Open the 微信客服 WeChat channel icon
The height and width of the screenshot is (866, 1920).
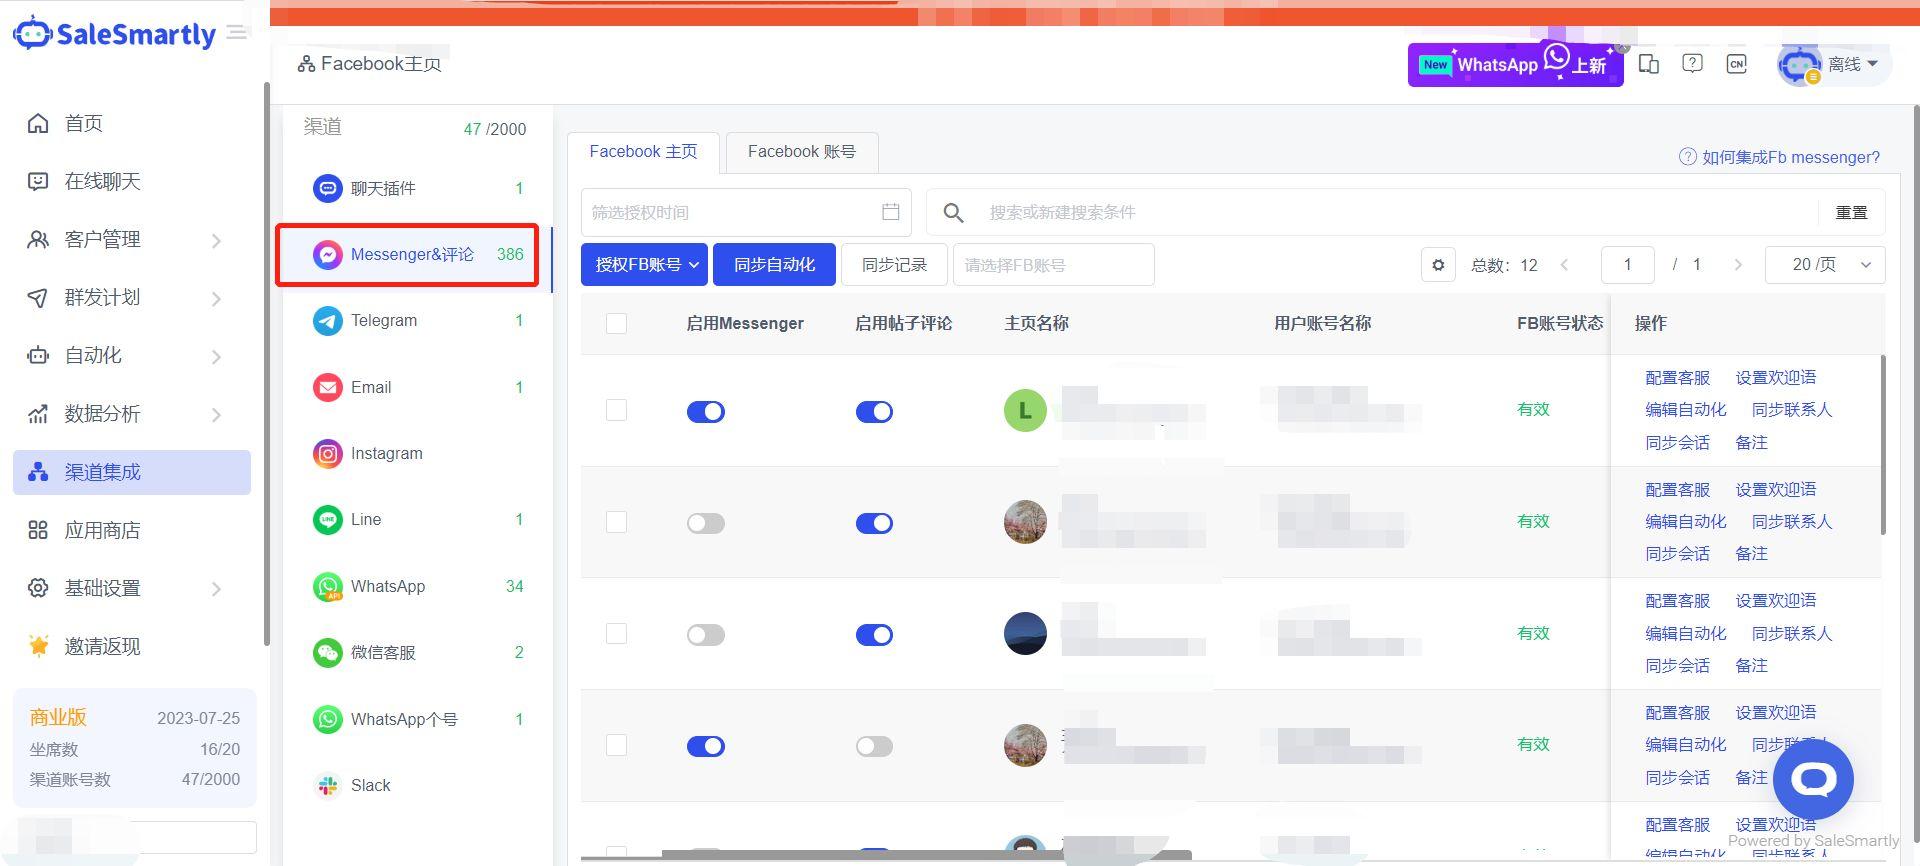(327, 653)
